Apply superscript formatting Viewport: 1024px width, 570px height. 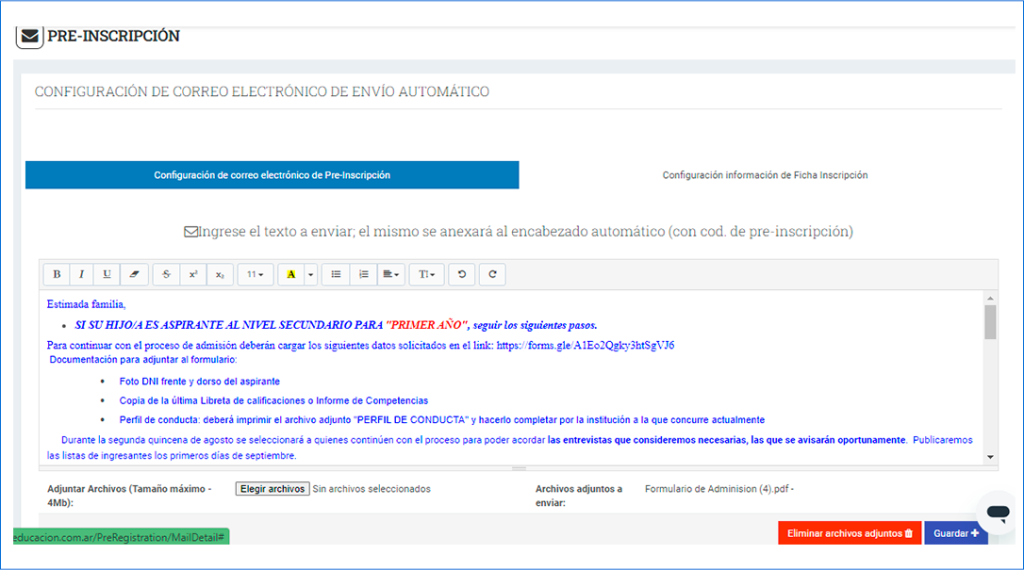[193, 274]
